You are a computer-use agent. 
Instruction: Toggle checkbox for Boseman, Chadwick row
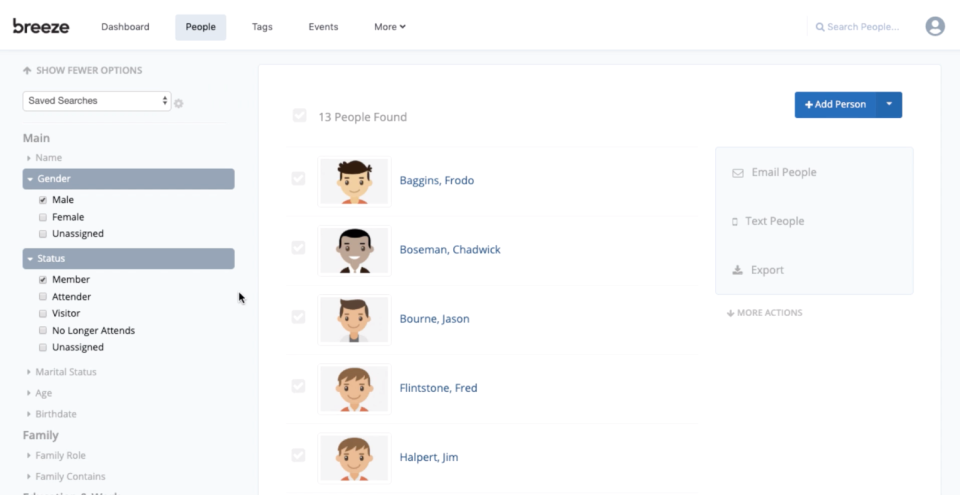pyautogui.click(x=298, y=248)
